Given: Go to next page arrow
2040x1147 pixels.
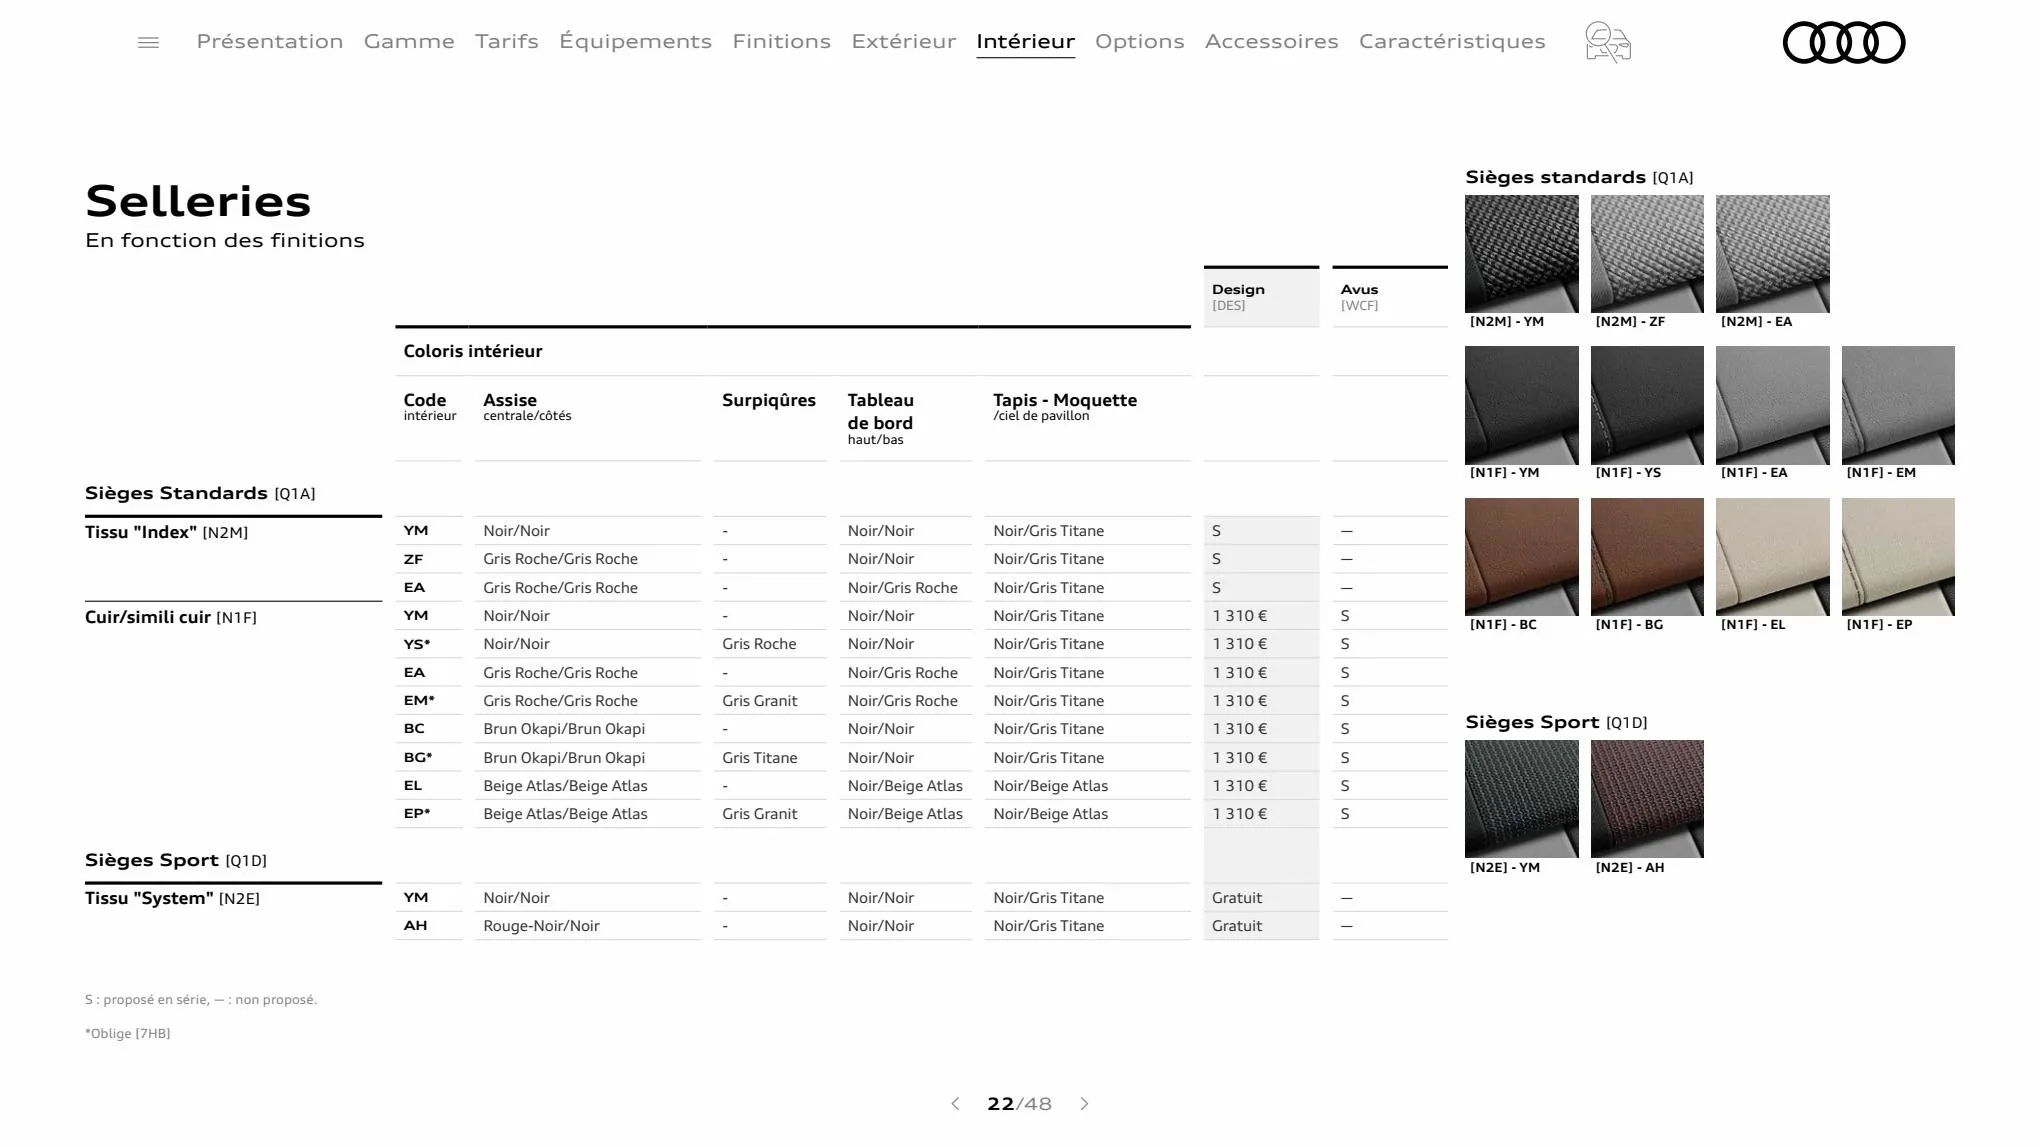Looking at the screenshot, I should pyautogui.click(x=1085, y=1104).
